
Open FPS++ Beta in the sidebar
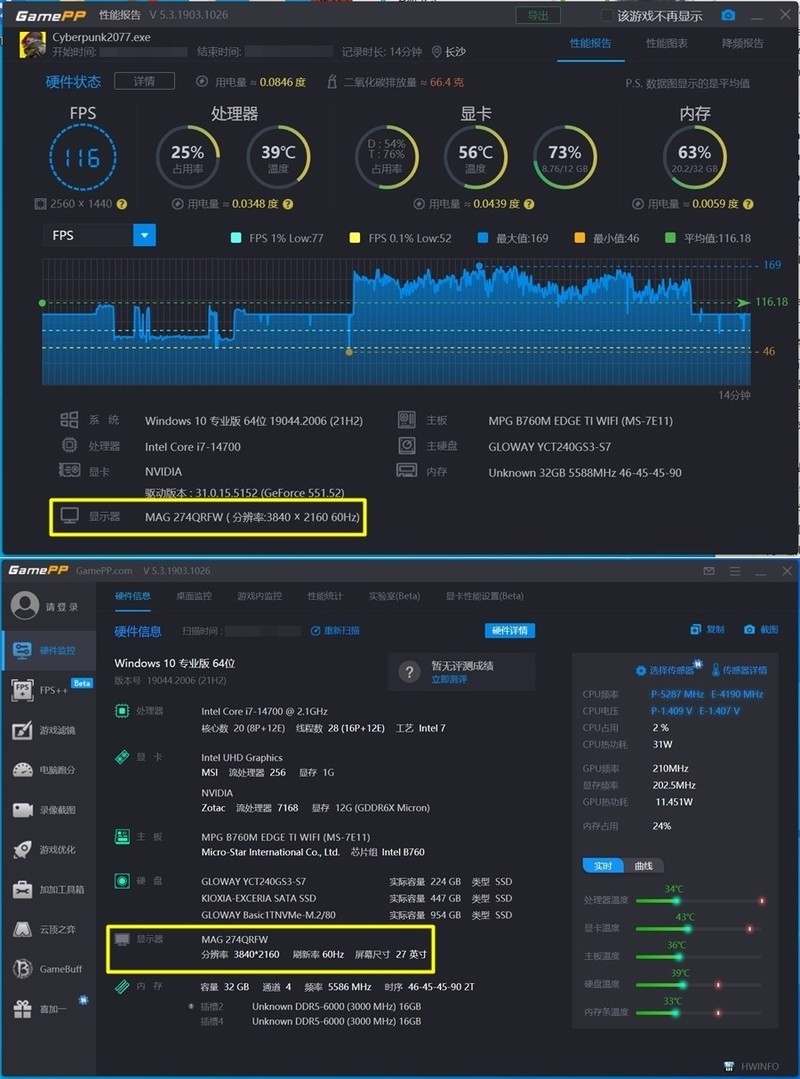48,690
